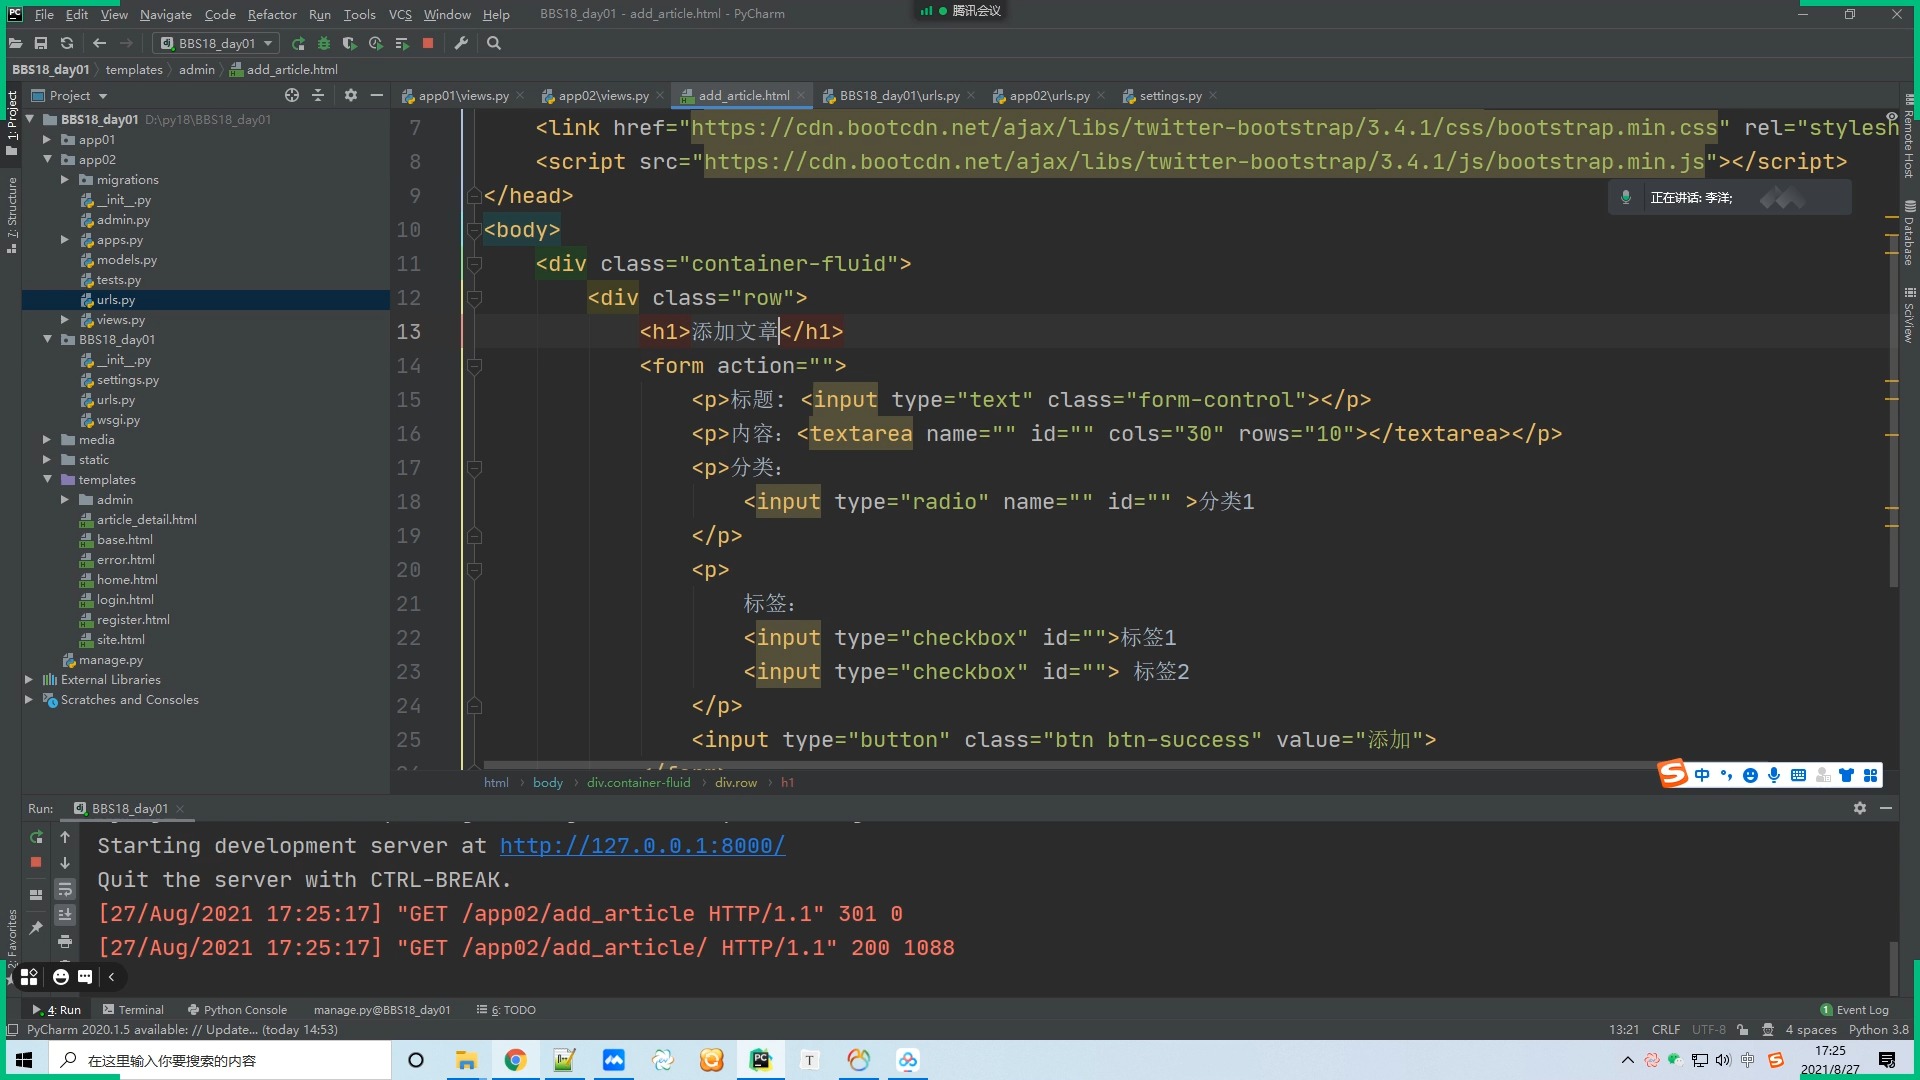Open the Windows Start menu
1920x1080 pixels.
tap(24, 1060)
